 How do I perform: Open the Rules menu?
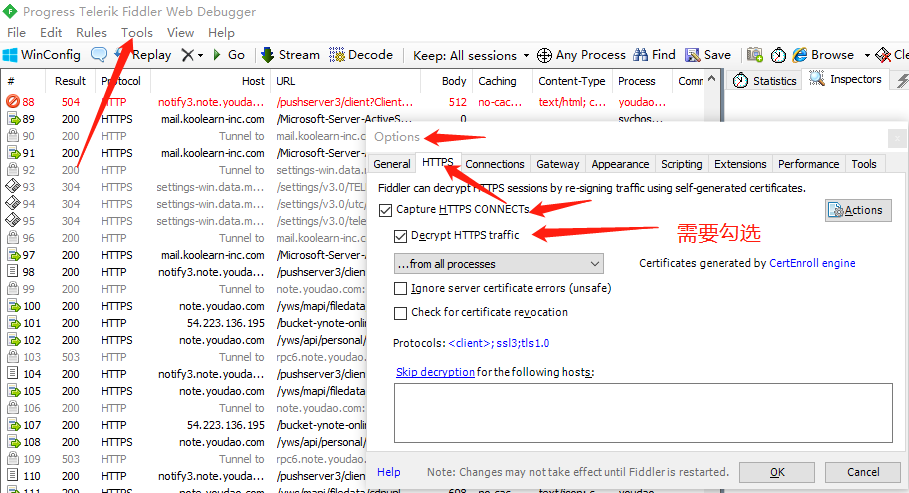click(92, 32)
